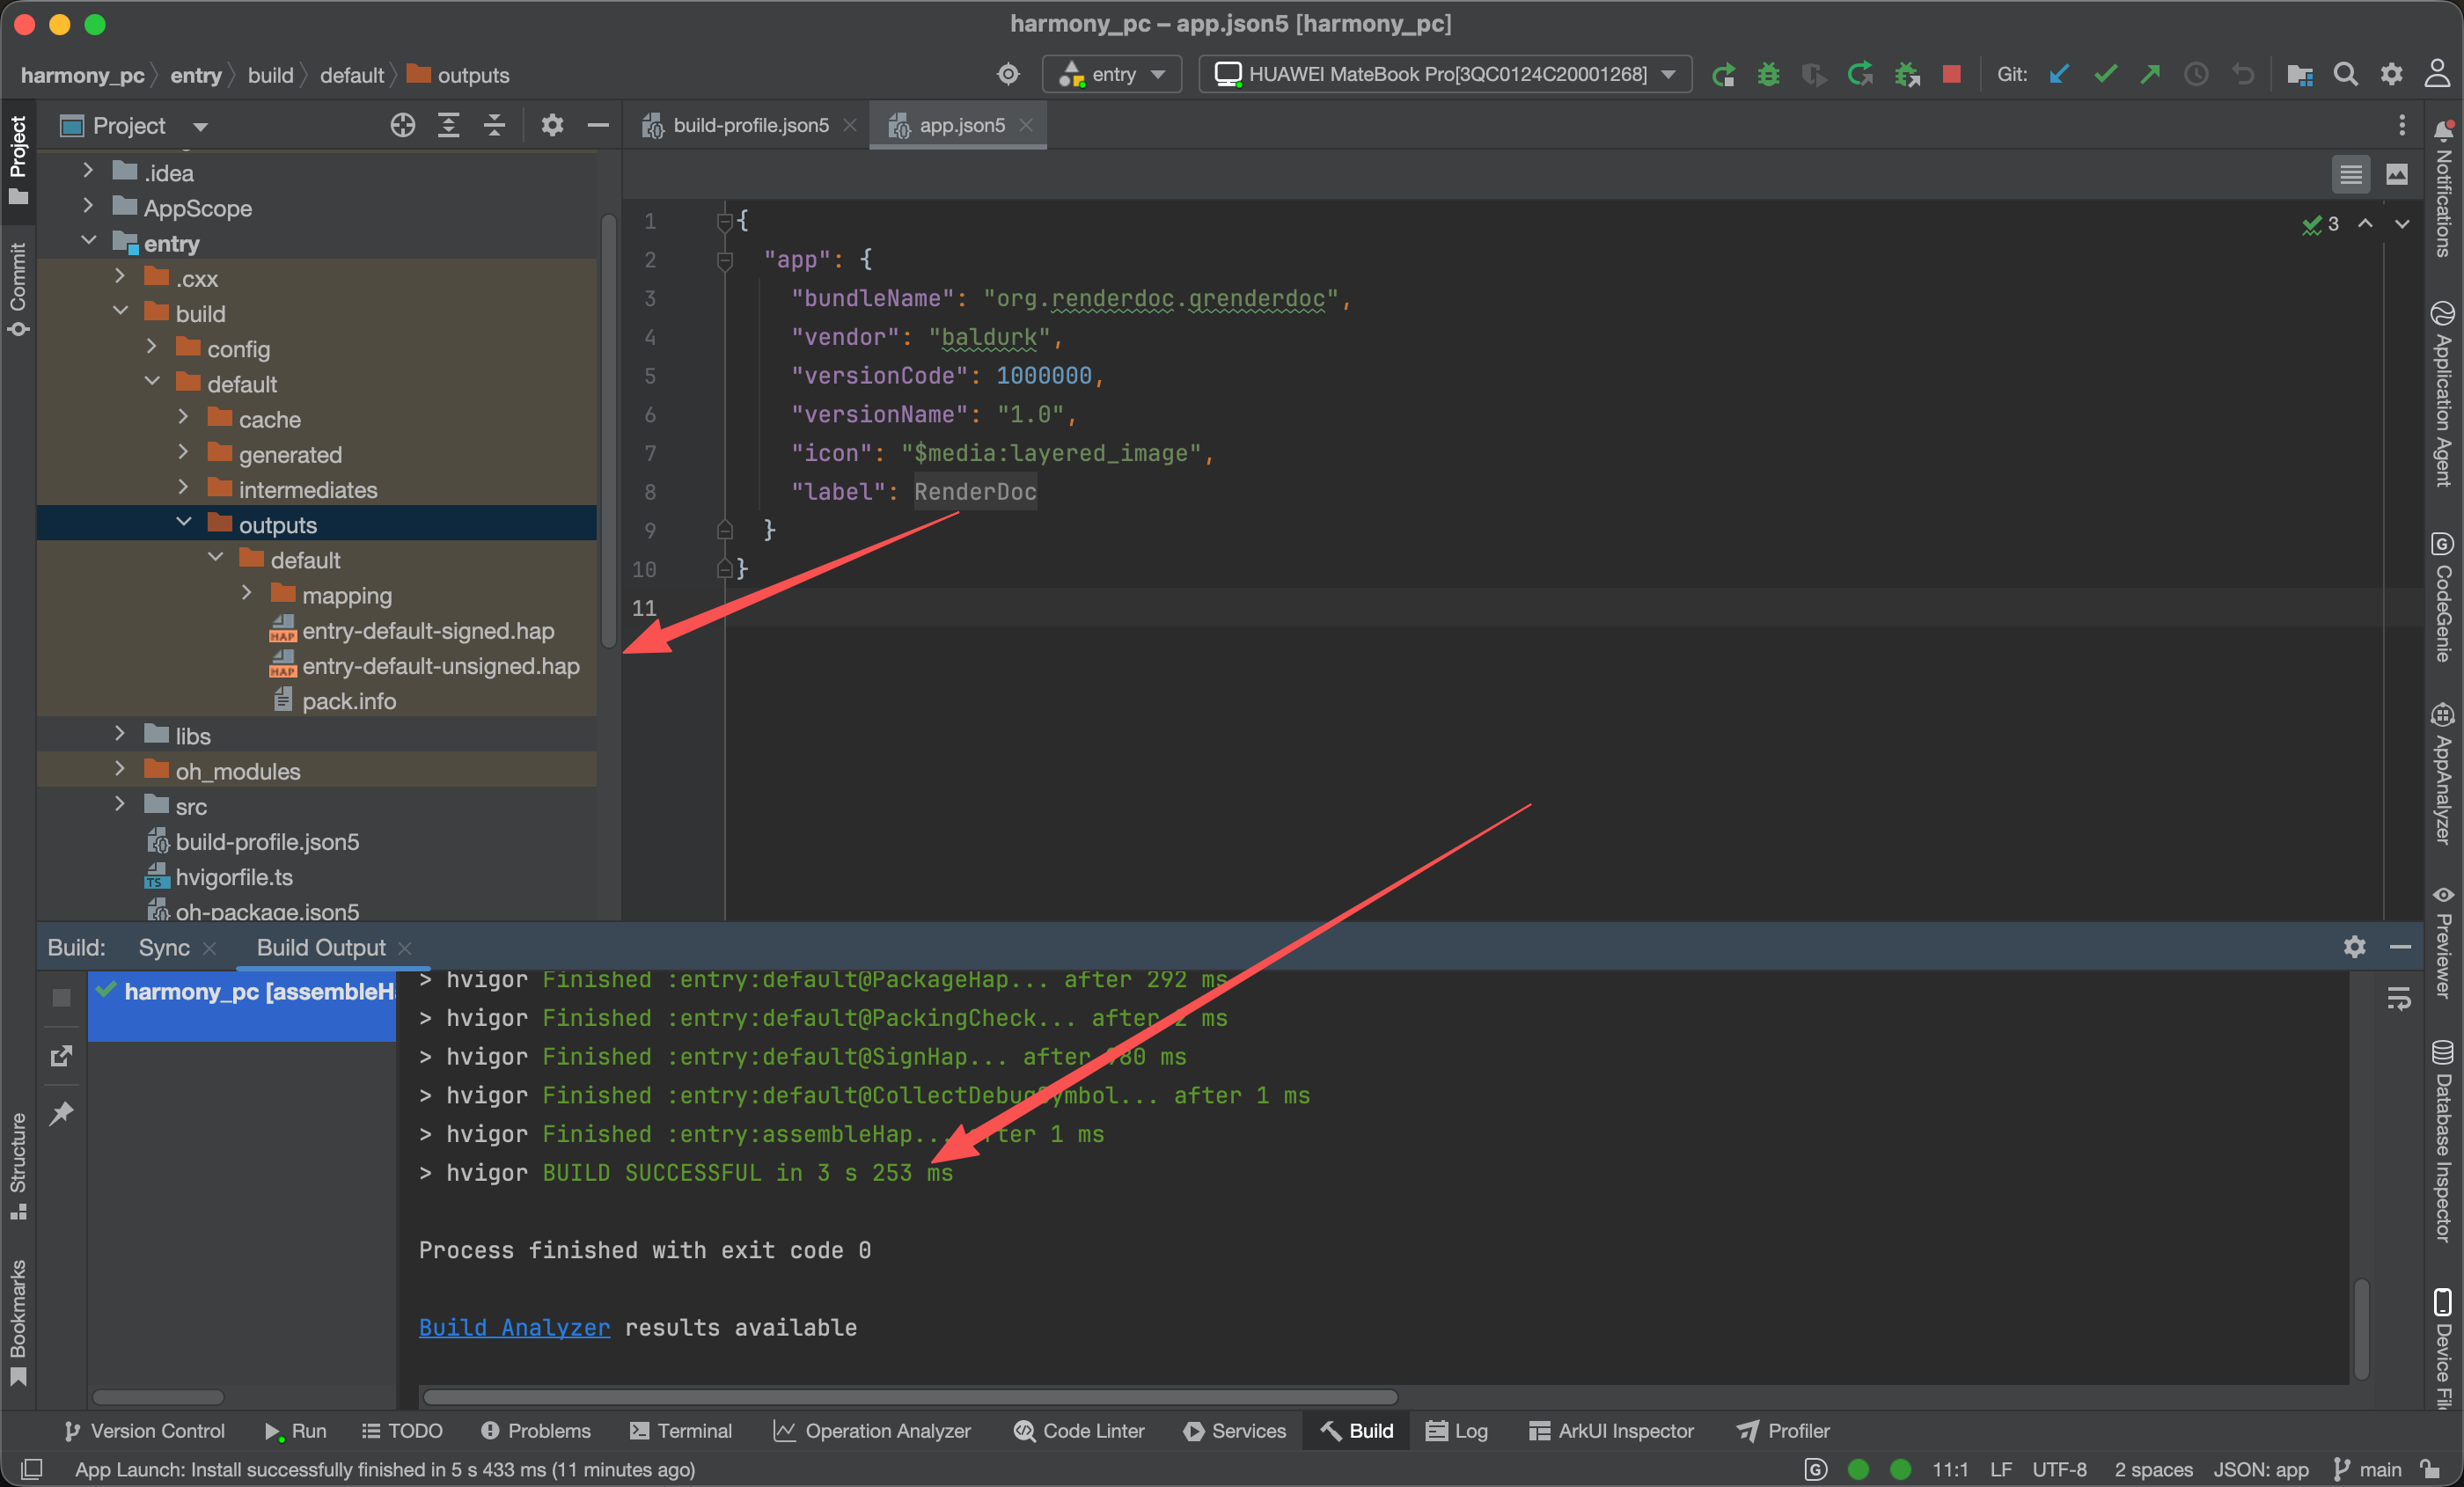Click the Debug bug icon in toolbar
2464x1487 pixels.
tap(1768, 75)
